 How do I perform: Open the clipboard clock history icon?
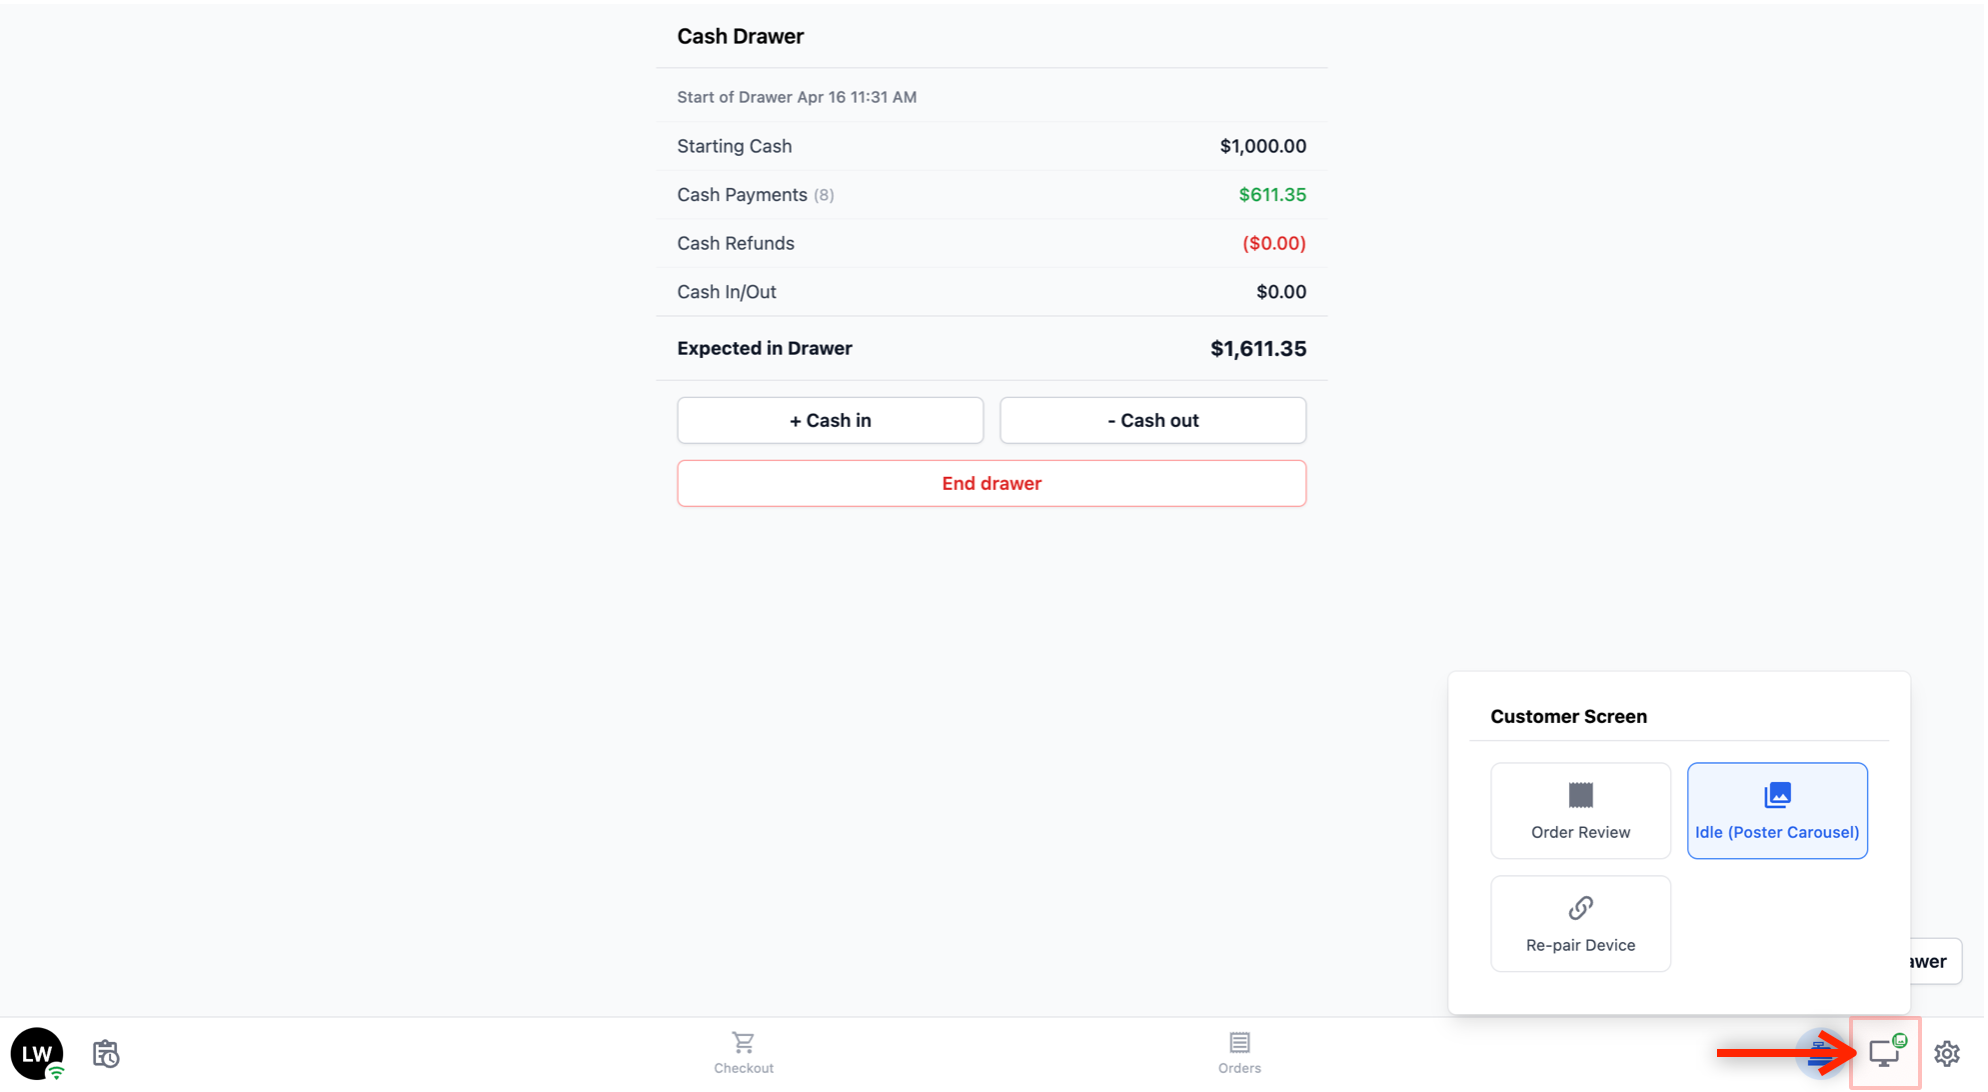click(106, 1053)
